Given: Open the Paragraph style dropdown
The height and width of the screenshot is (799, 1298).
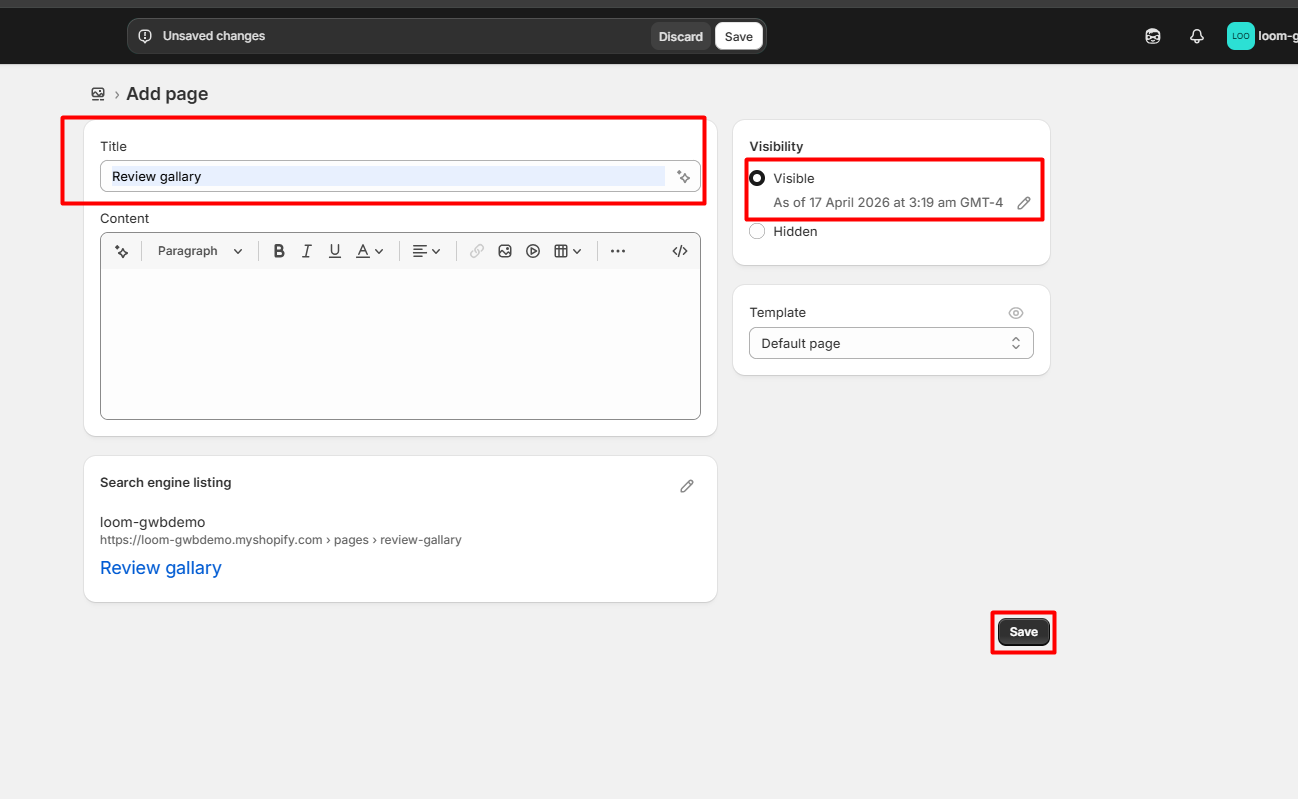Looking at the screenshot, I should coord(200,251).
